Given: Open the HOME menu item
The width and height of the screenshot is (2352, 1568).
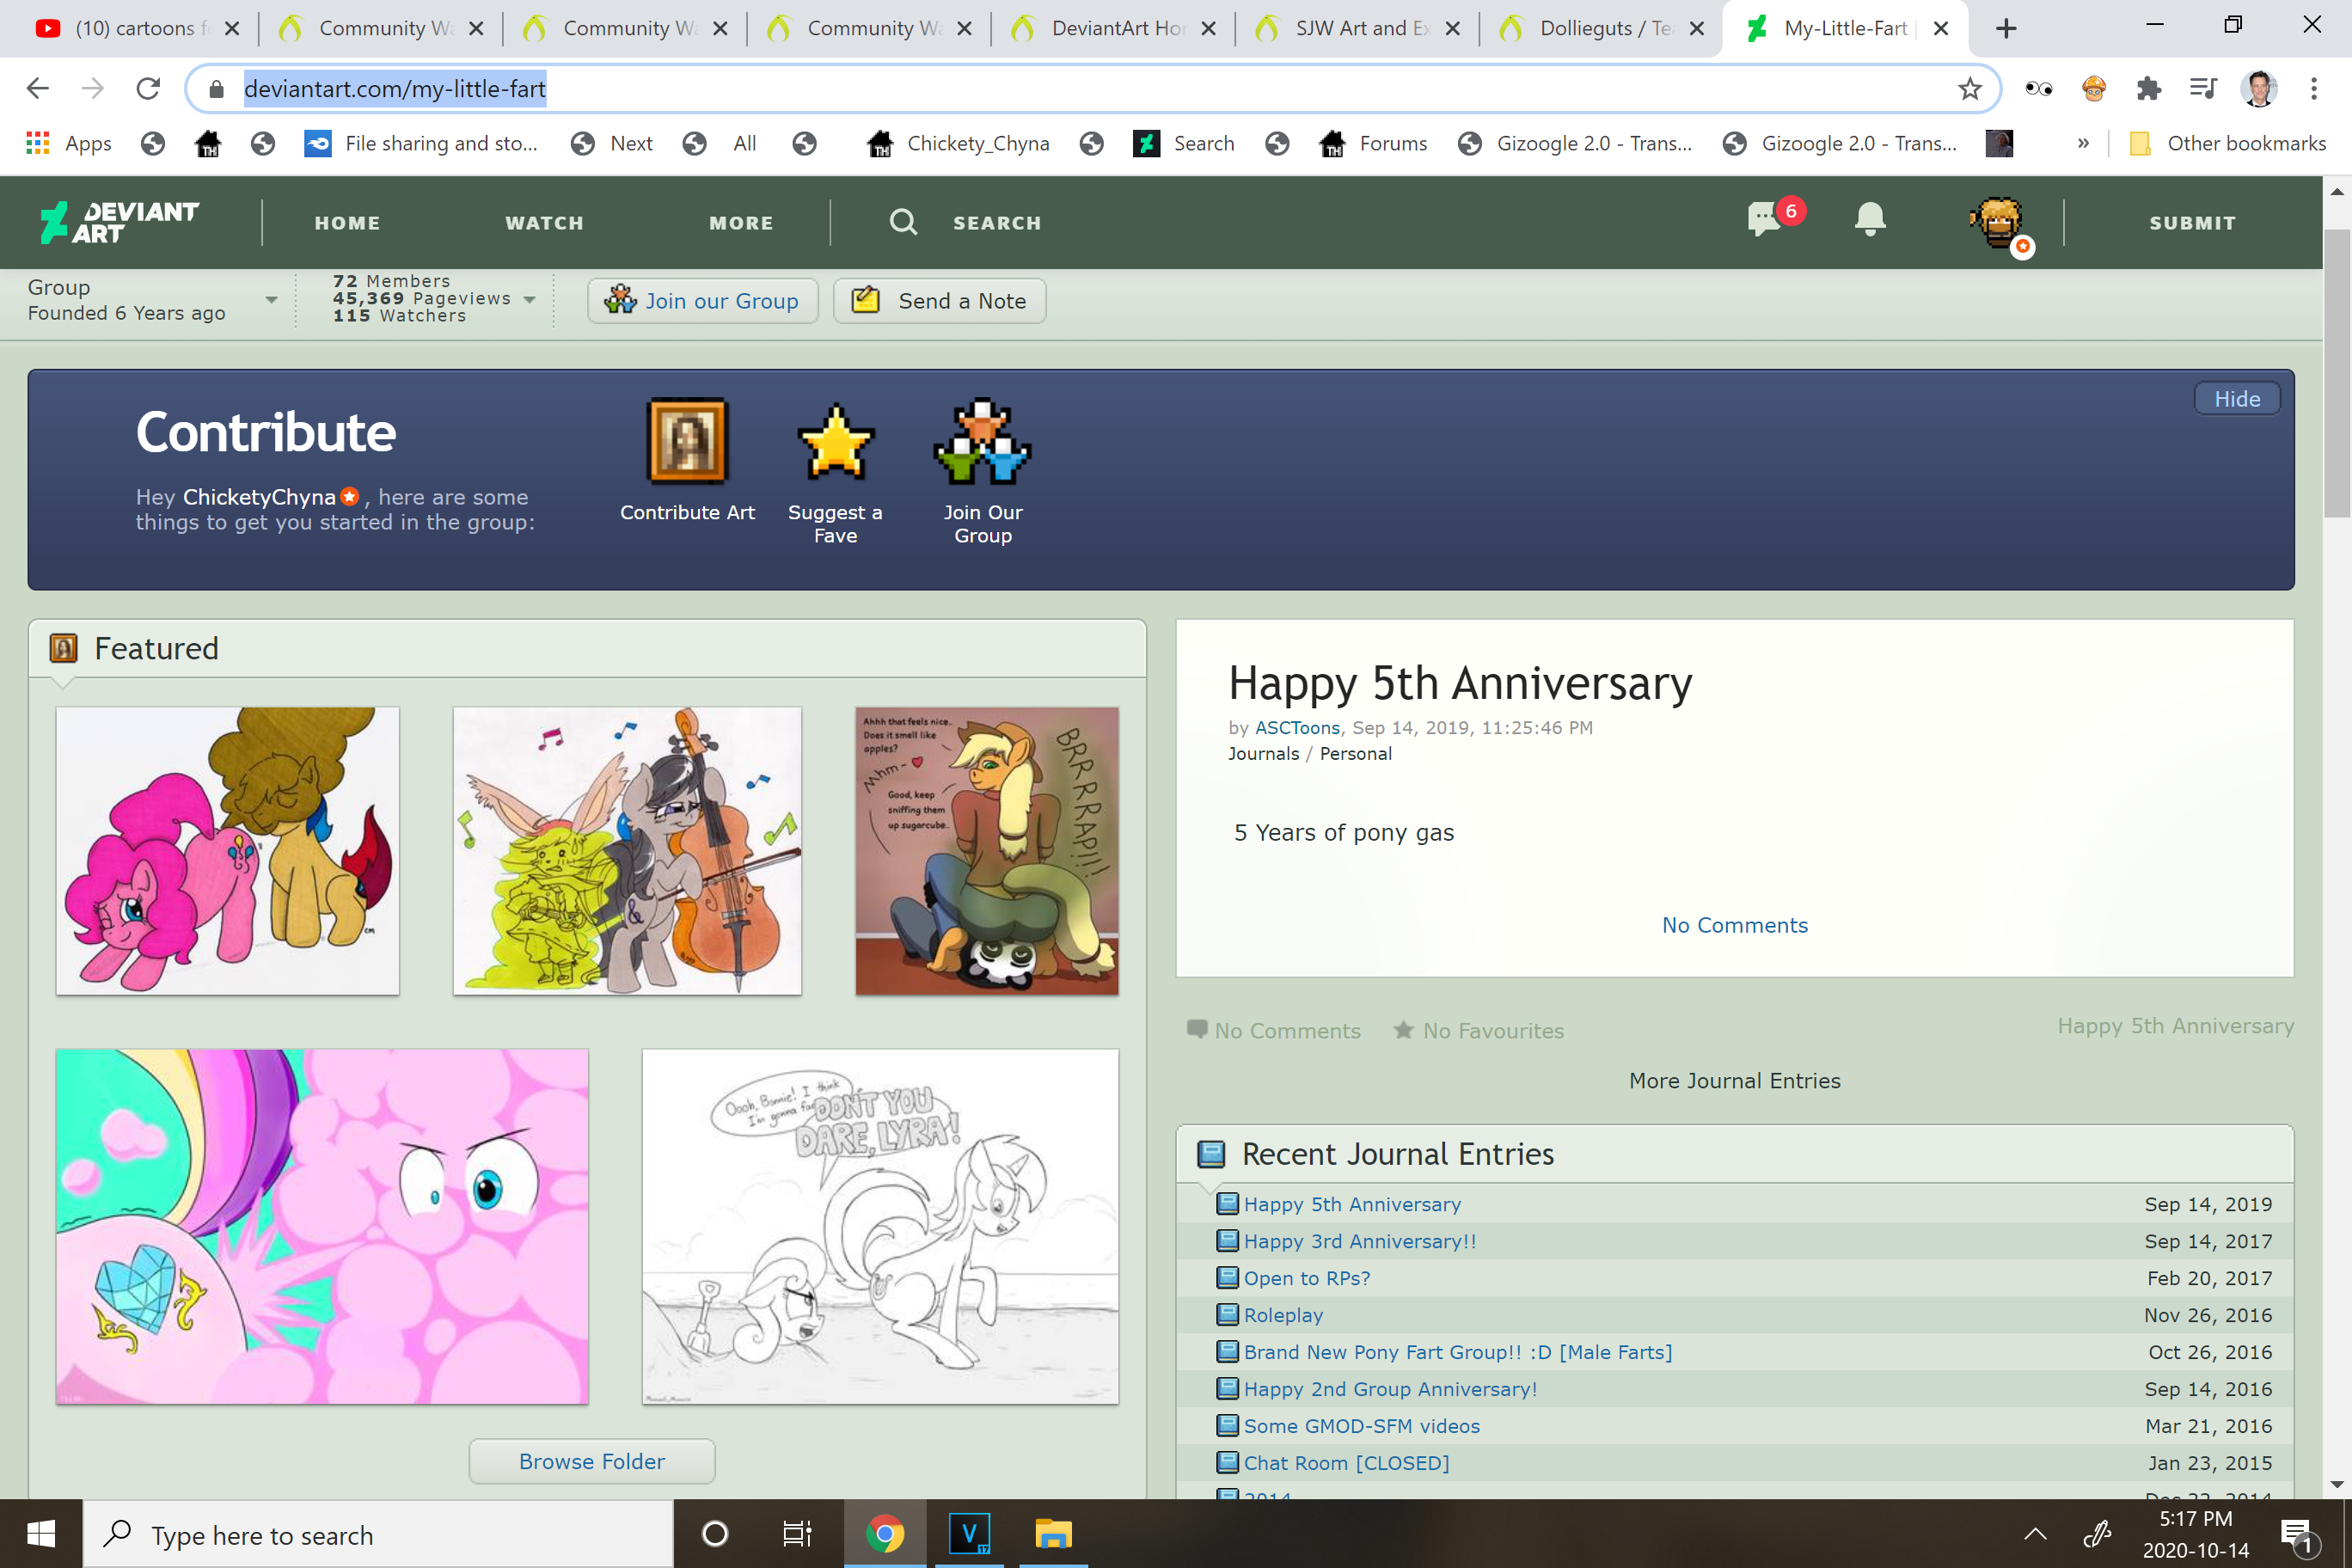Looking at the screenshot, I should [347, 223].
